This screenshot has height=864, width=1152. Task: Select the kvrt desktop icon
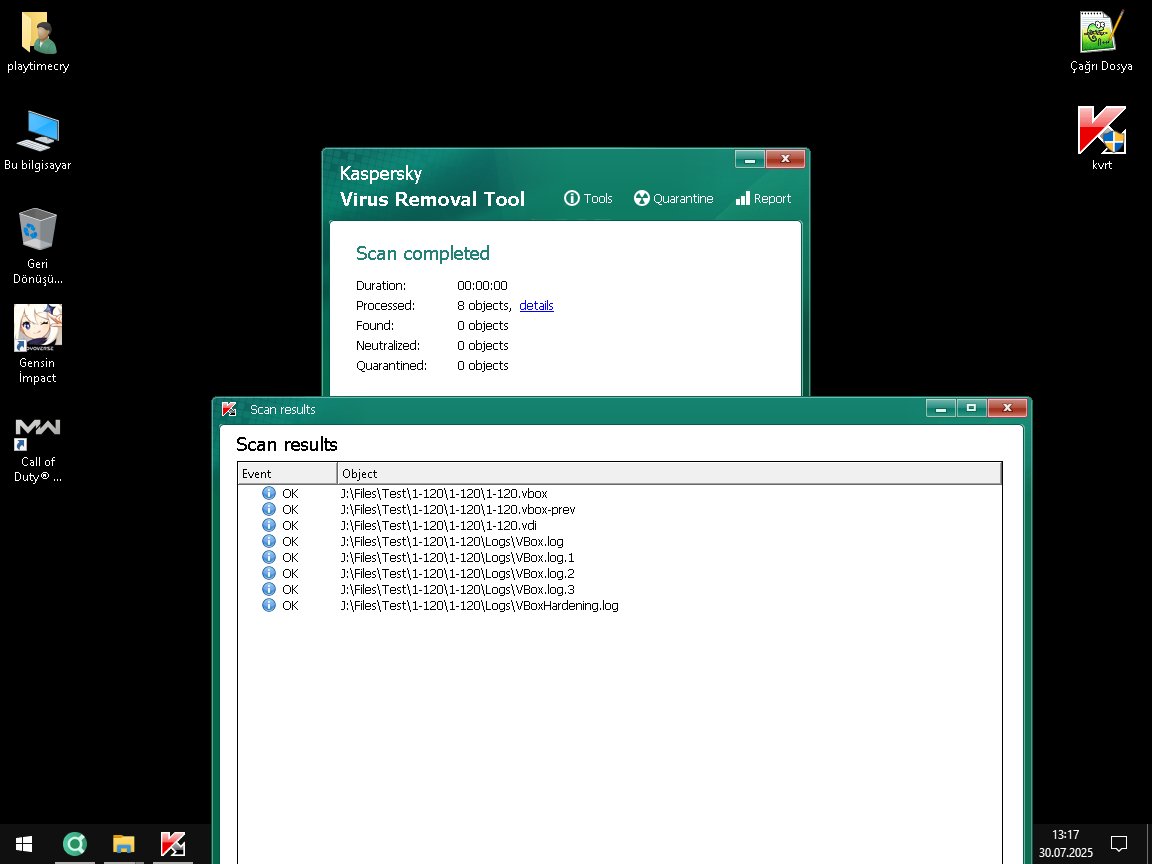coord(1101,132)
